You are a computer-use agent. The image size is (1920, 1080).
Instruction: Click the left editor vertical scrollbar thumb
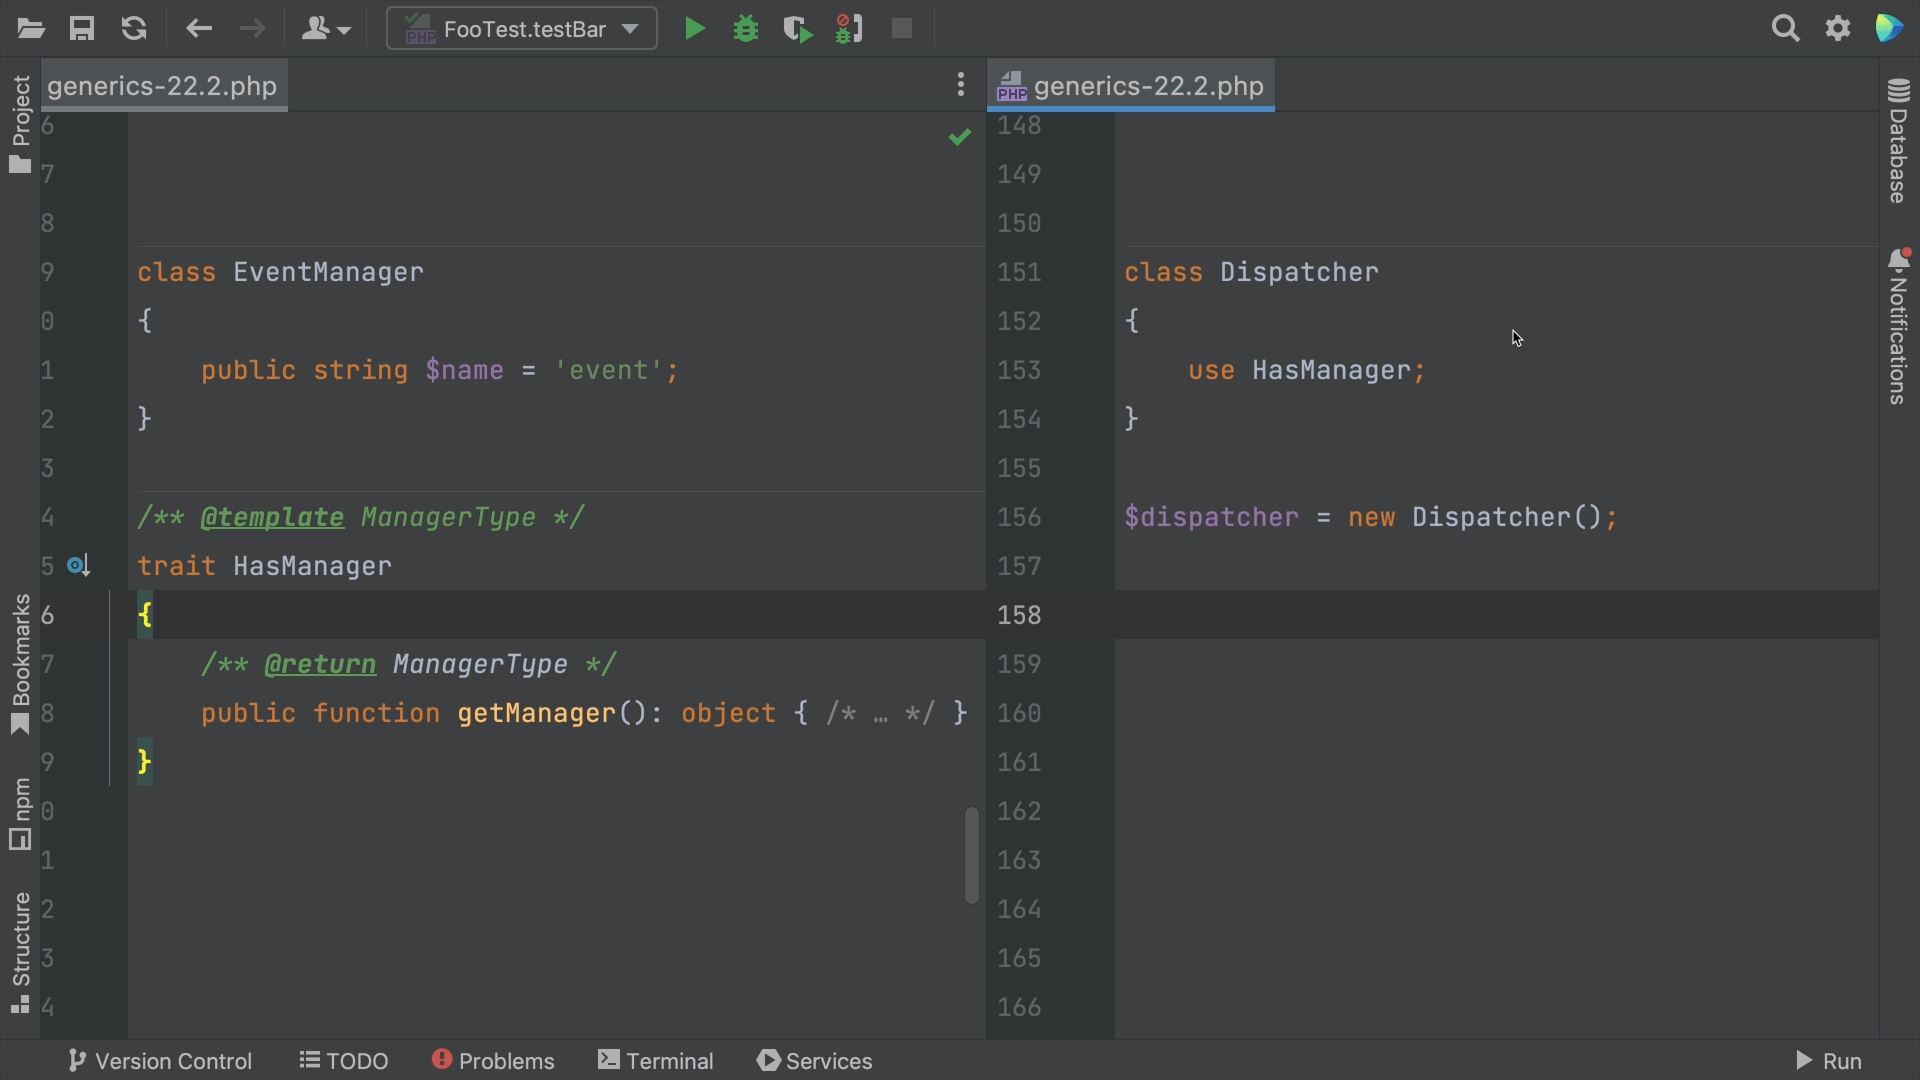pos(971,855)
